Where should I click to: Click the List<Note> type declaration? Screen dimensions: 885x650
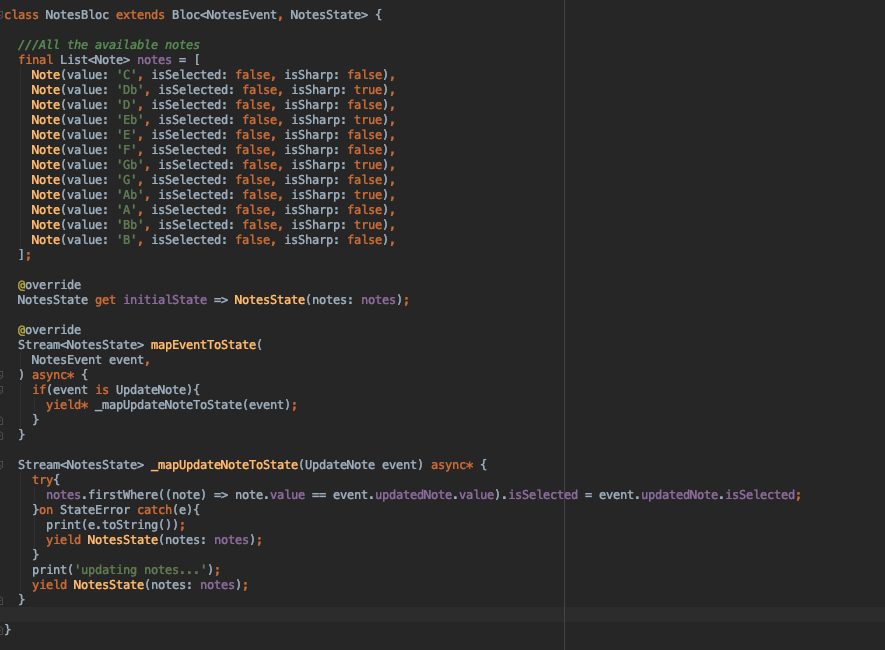(95, 60)
